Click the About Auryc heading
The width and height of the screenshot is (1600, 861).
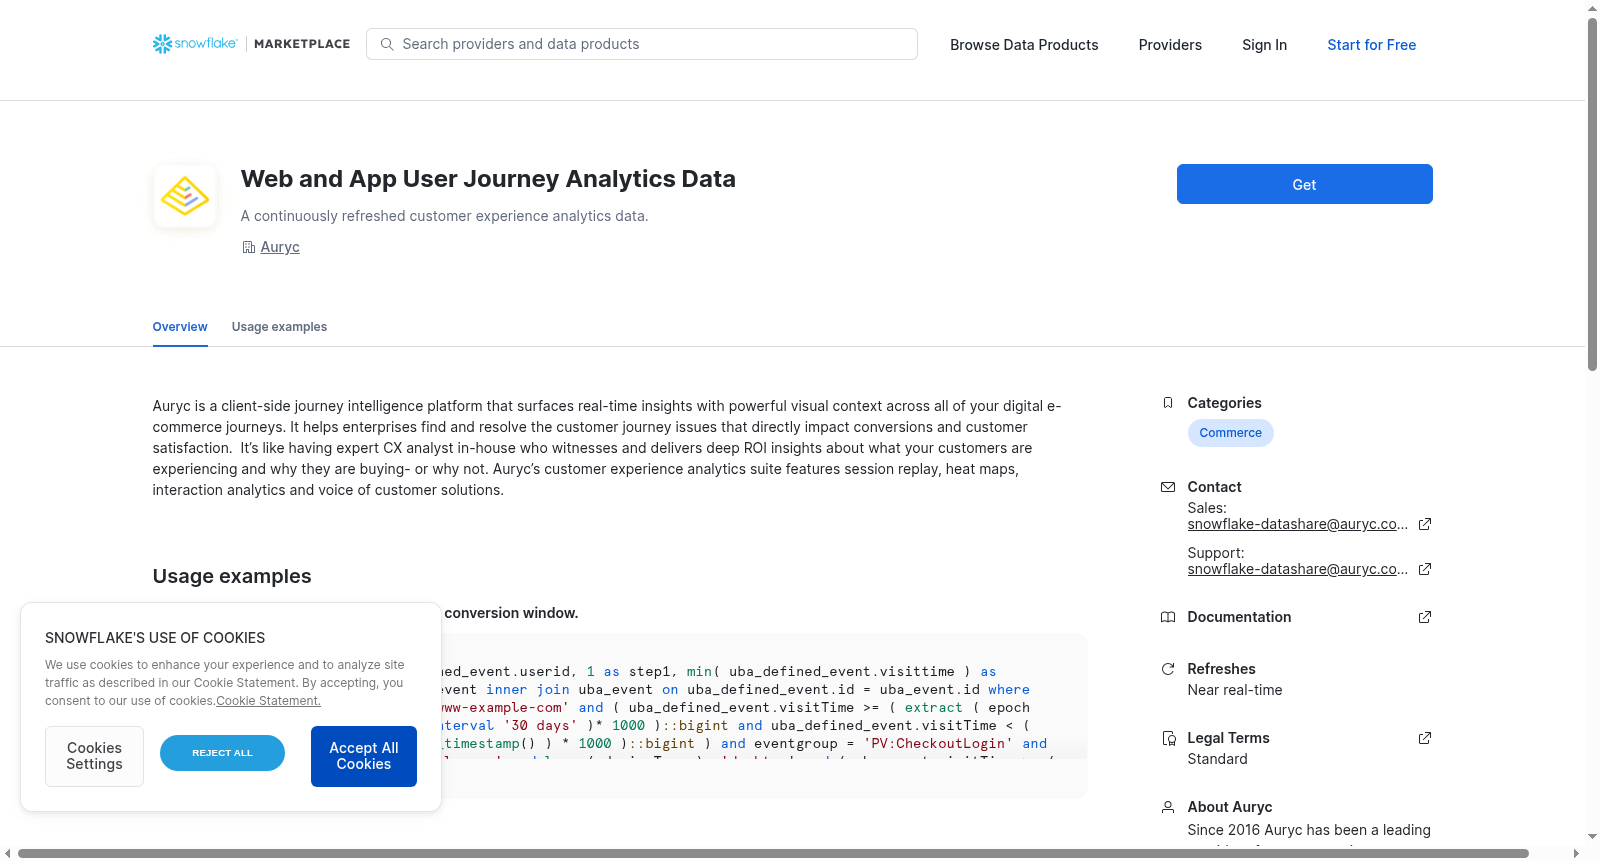1229,807
